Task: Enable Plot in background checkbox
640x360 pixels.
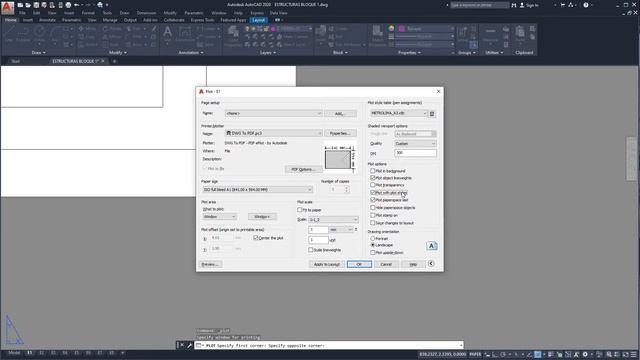Action: 373,171
